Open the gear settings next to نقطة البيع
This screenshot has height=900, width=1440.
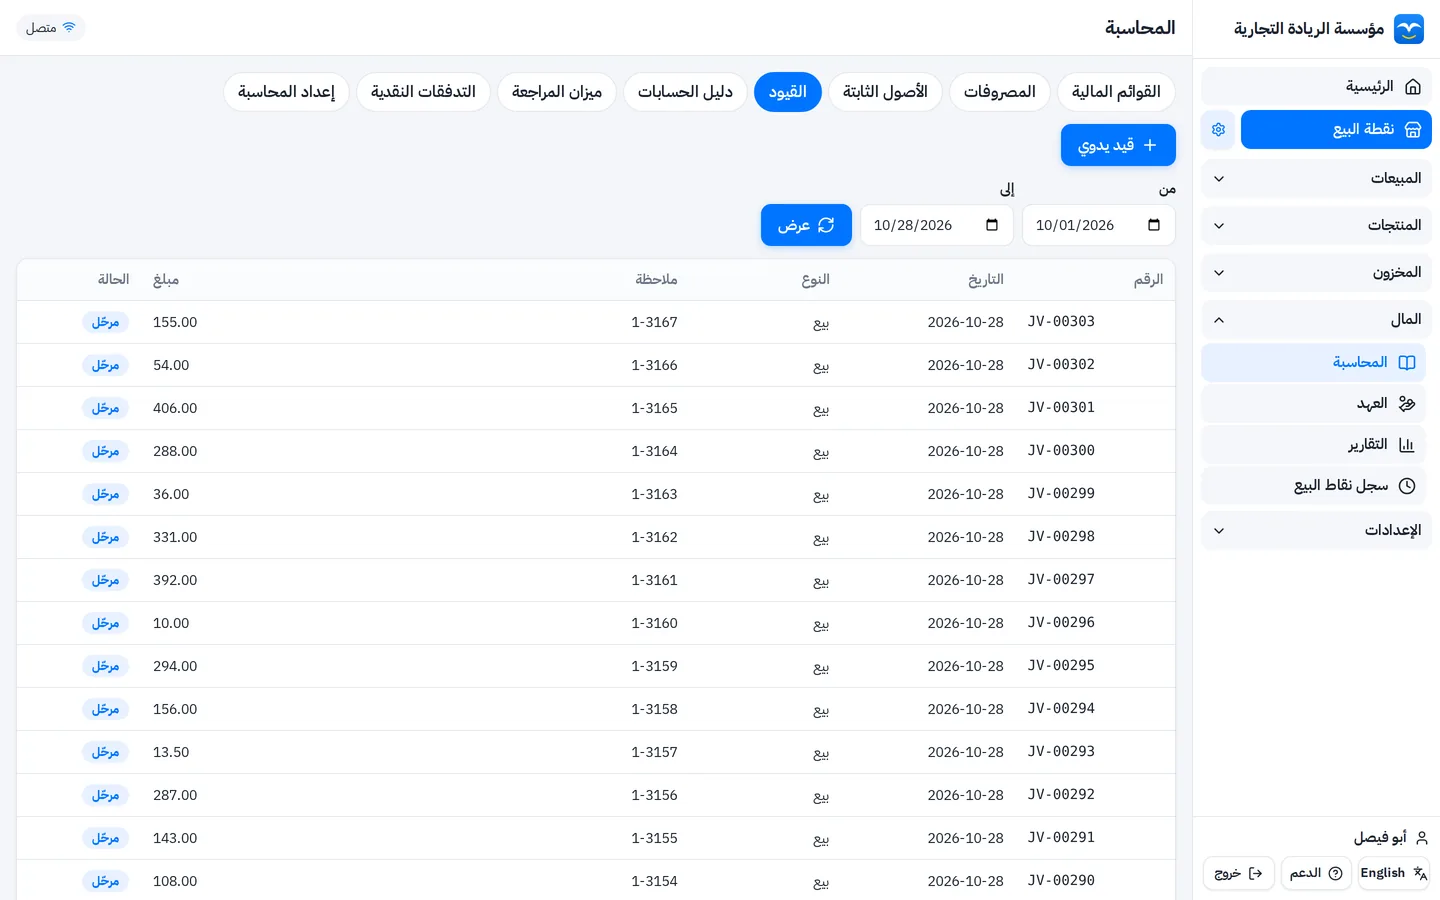click(x=1218, y=130)
